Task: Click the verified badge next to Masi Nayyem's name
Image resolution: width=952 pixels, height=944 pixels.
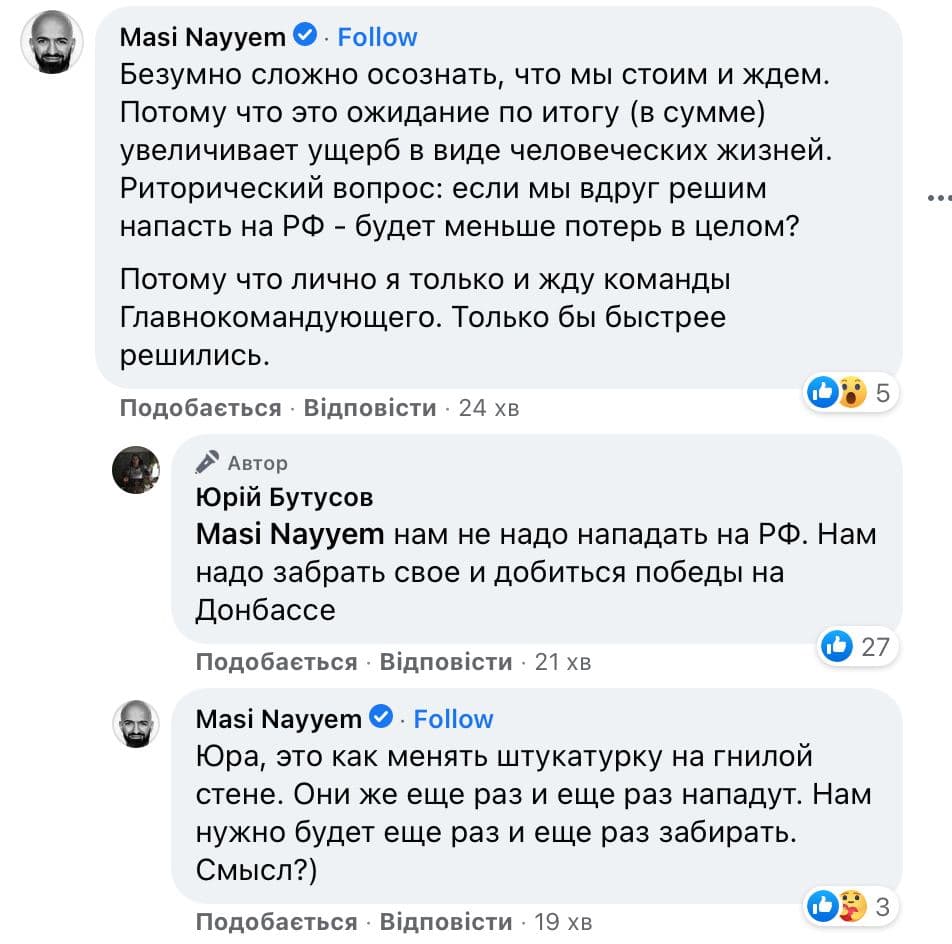Action: 301,36
